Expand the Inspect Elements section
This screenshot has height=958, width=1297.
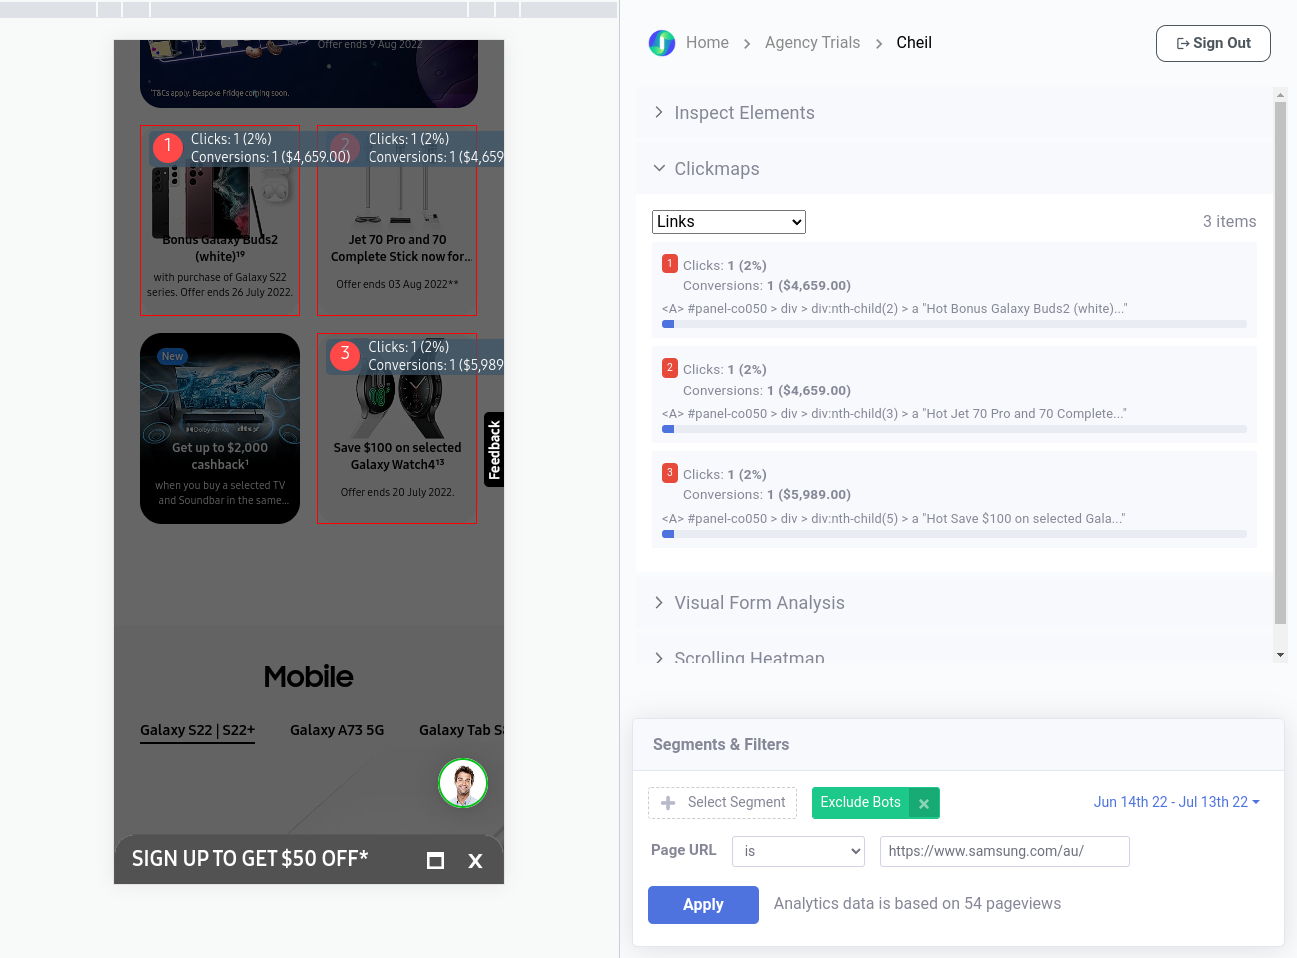744,113
